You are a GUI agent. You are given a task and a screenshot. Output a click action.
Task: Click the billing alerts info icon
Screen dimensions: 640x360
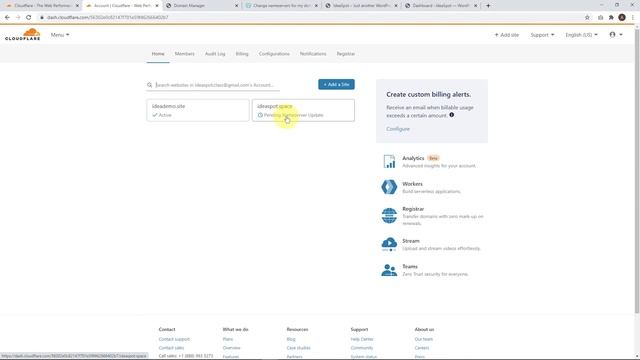451,115
